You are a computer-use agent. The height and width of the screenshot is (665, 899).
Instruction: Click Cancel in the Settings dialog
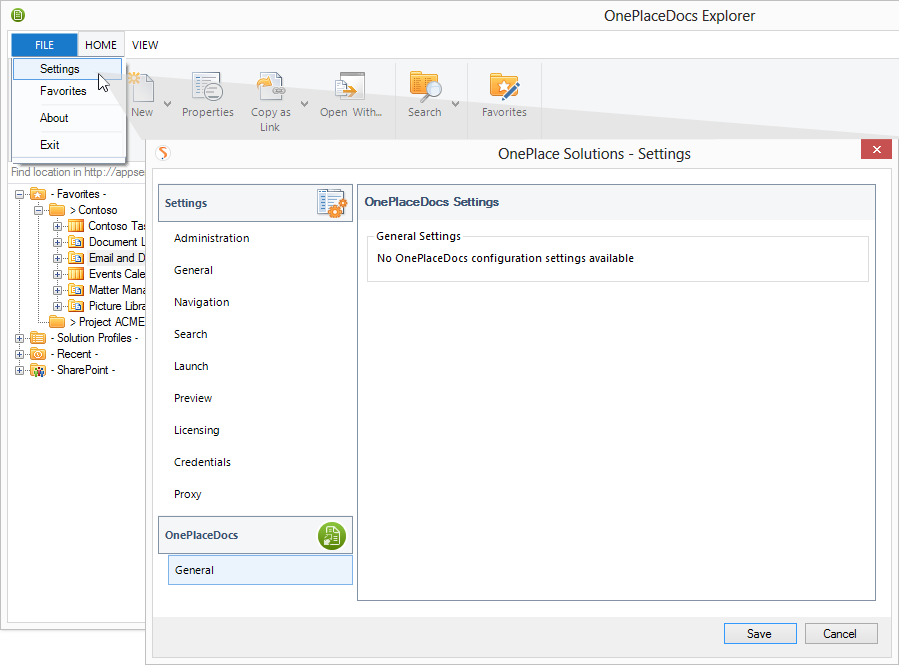[840, 633]
